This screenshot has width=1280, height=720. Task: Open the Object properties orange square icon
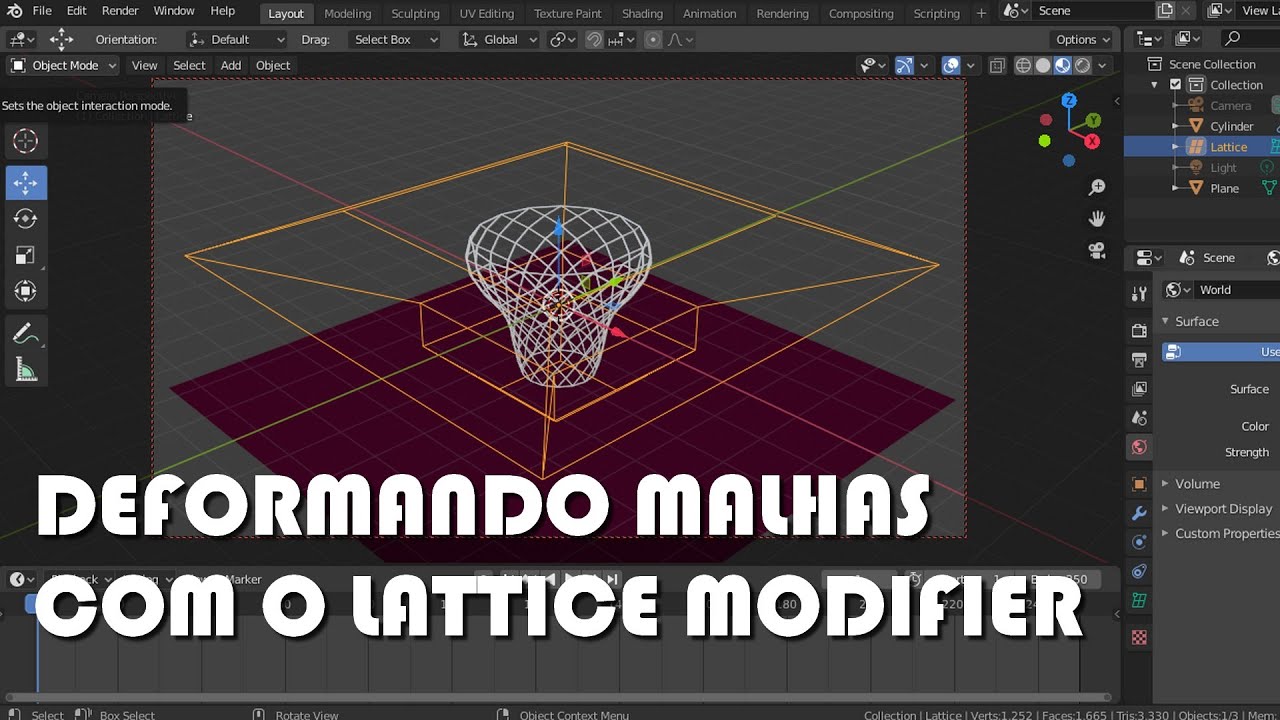[1139, 484]
